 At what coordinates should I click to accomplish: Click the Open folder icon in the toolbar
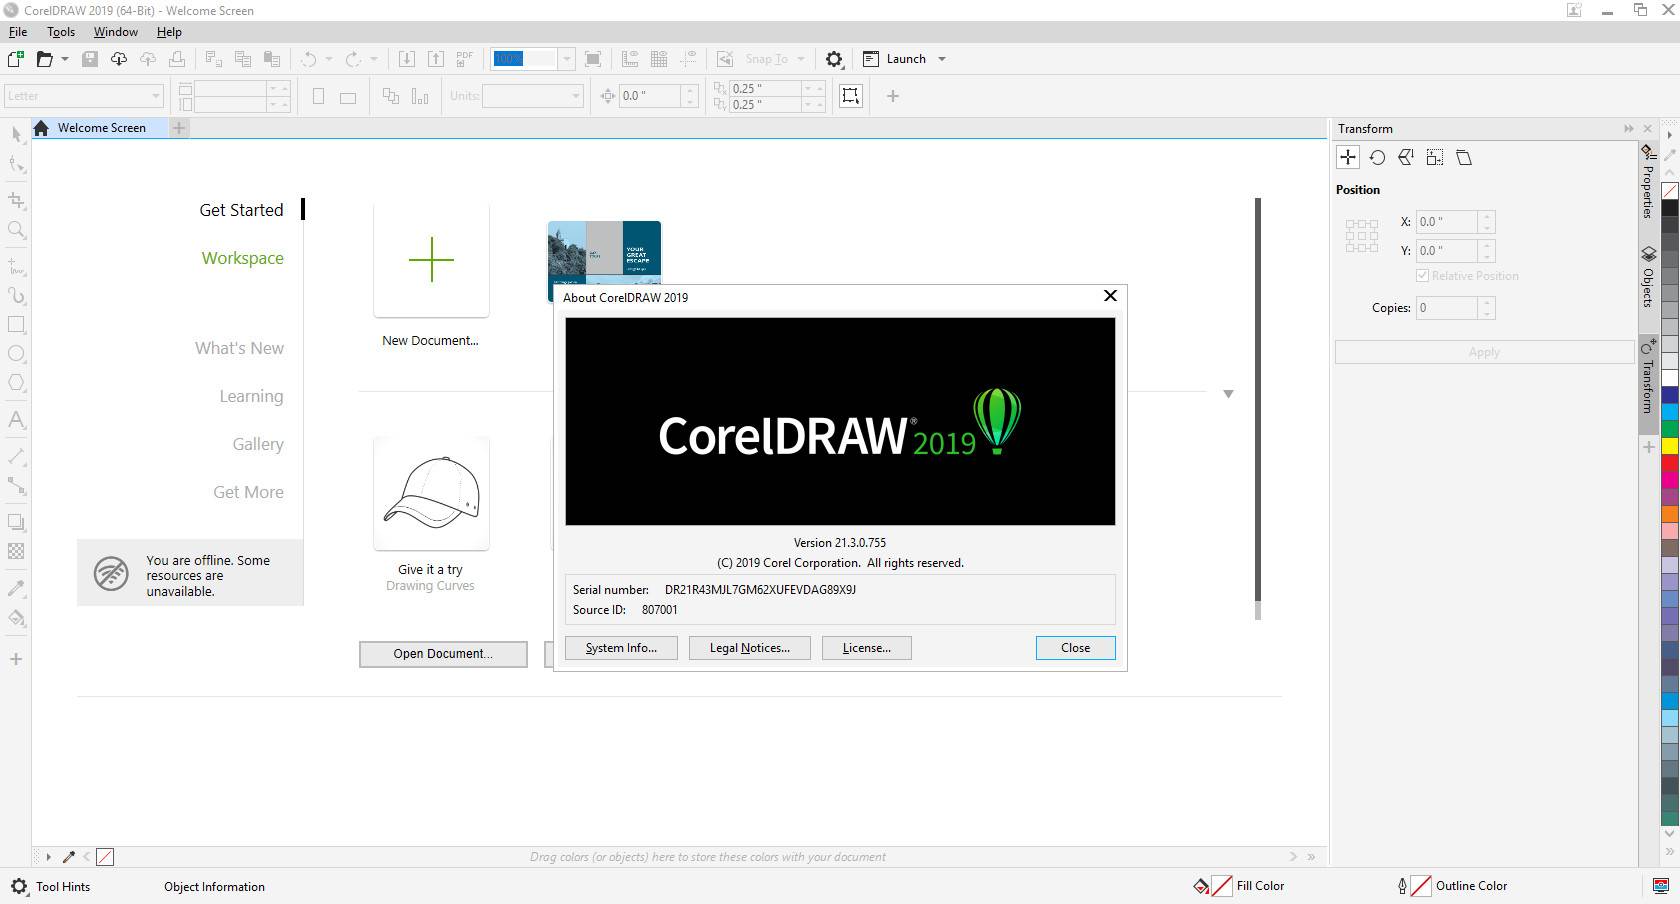tap(44, 59)
